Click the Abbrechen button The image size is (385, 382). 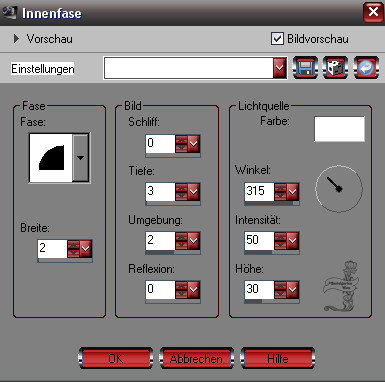coord(196,359)
